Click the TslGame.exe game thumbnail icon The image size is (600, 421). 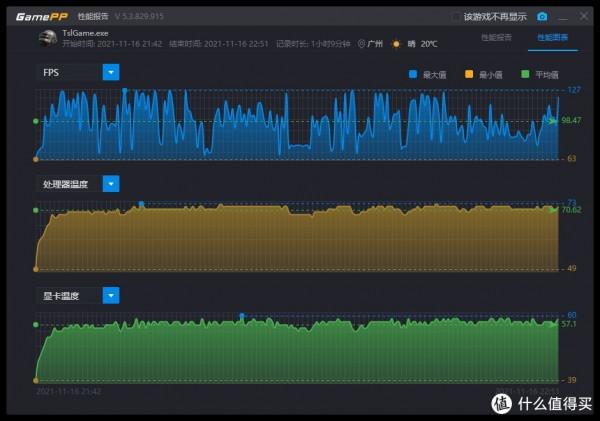pos(46,38)
